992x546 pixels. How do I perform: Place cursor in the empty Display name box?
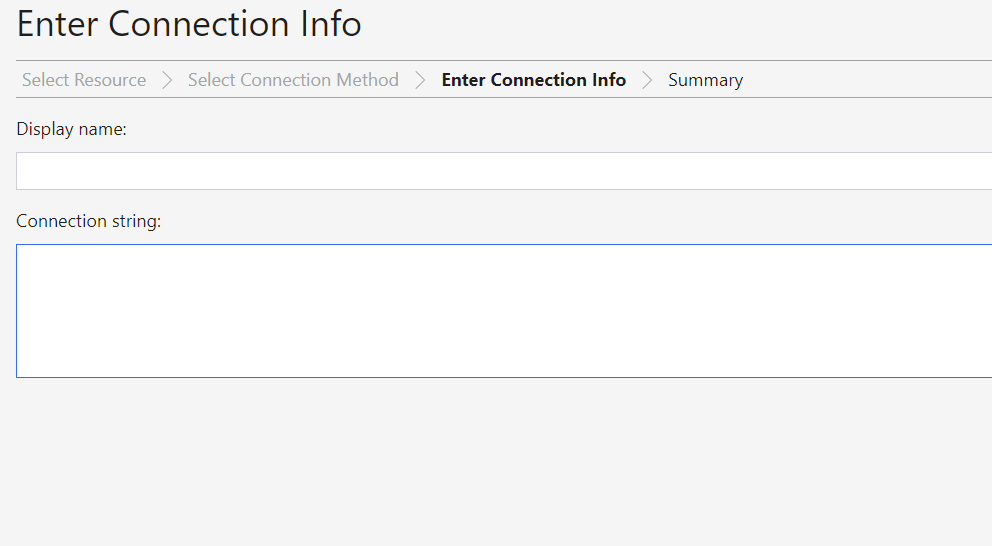coord(504,171)
